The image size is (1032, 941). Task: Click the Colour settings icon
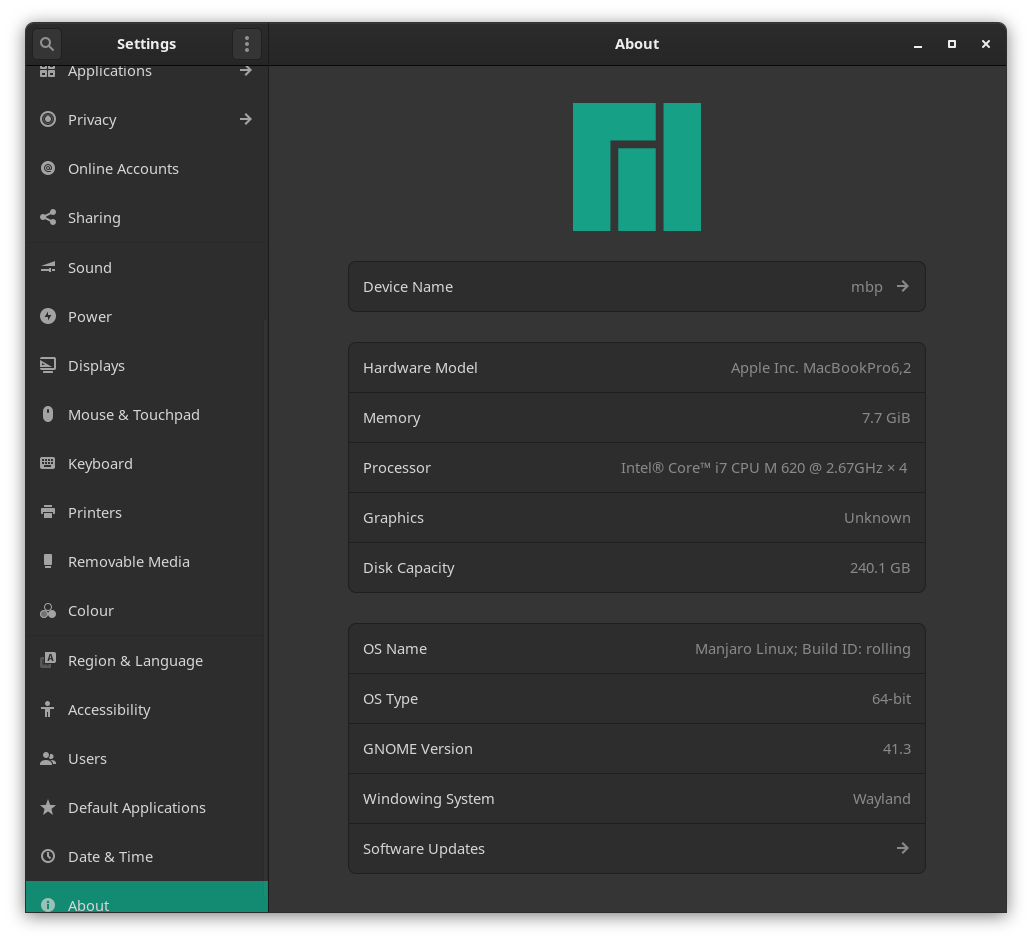pos(47,610)
